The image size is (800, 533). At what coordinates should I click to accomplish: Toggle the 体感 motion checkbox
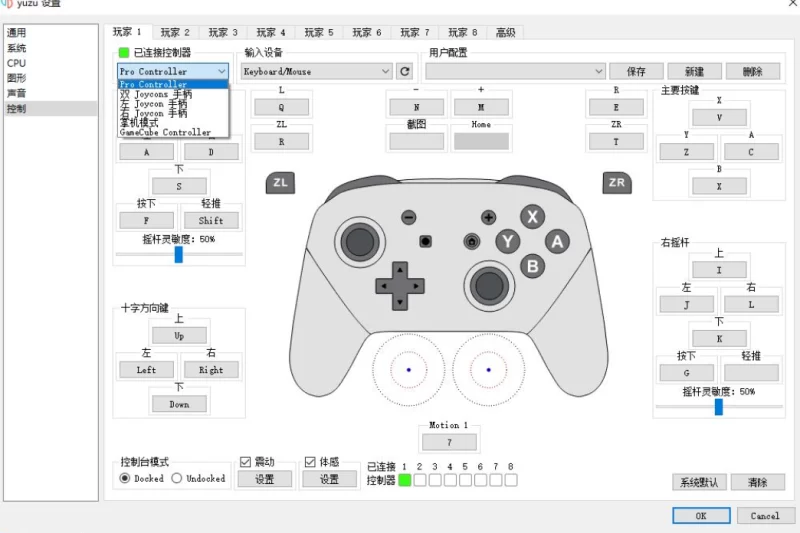(x=311, y=462)
